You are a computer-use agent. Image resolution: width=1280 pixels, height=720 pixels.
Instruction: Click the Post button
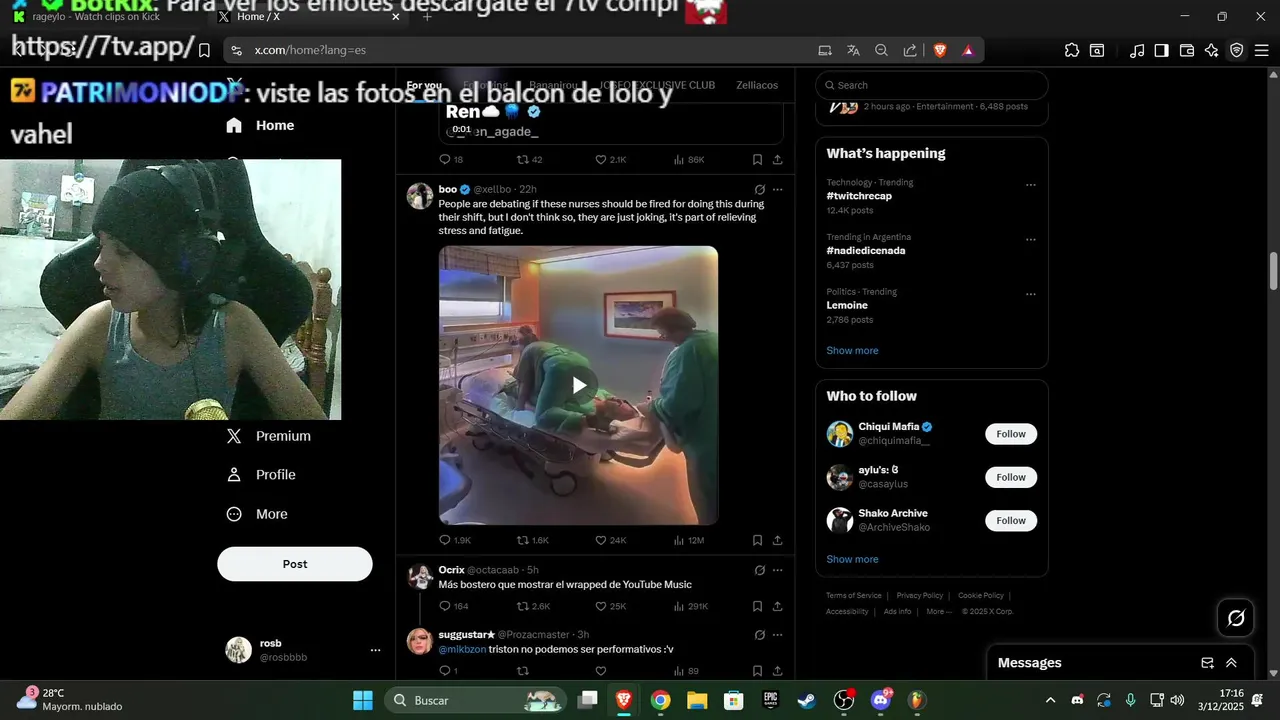point(295,564)
